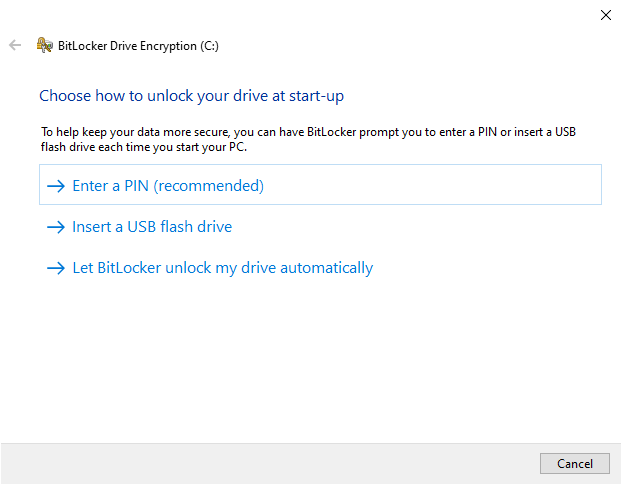Choose Enter a PIN (recommended)
This screenshot has width=622, height=485.
tap(167, 186)
